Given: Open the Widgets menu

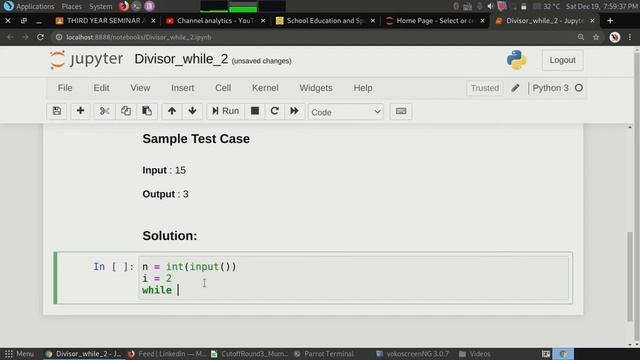Looking at the screenshot, I should click(x=316, y=88).
